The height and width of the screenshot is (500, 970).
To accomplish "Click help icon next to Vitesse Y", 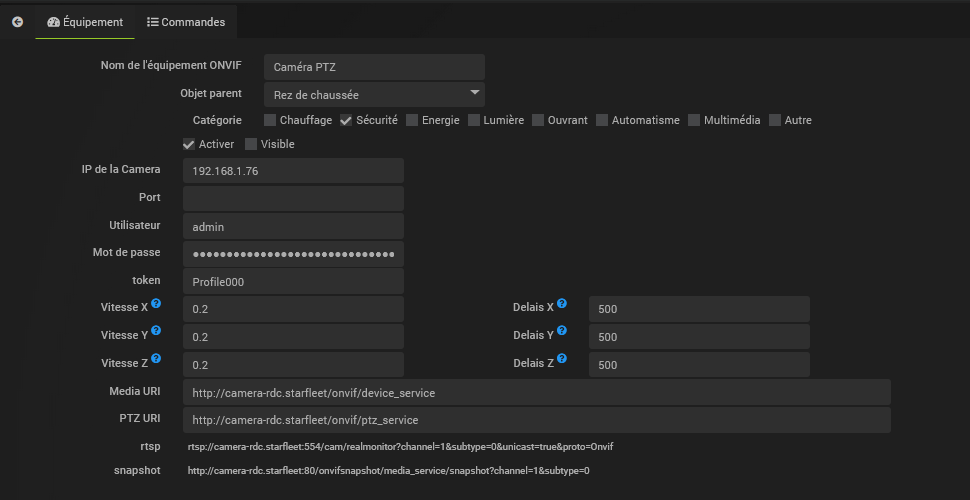I will (156, 331).
